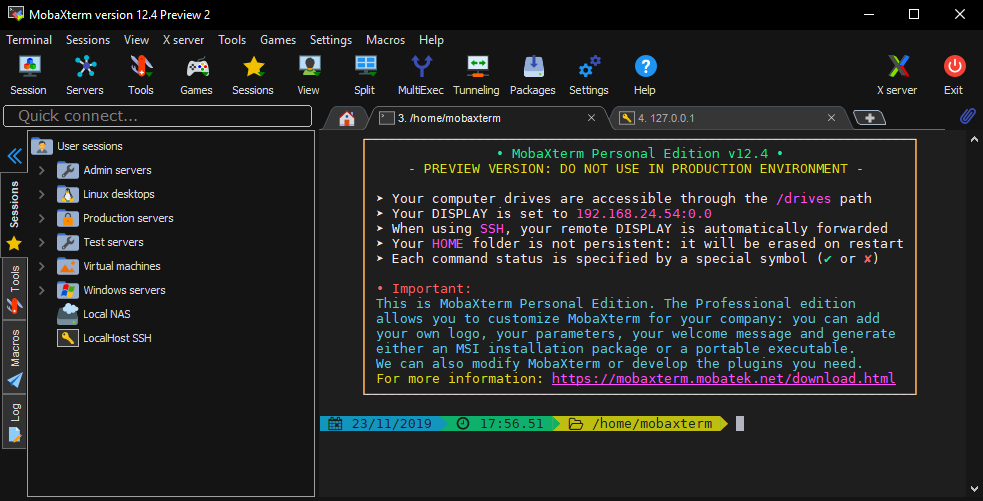Expand the Virtual machines folder
983x501 pixels.
pyautogui.click(x=41, y=266)
